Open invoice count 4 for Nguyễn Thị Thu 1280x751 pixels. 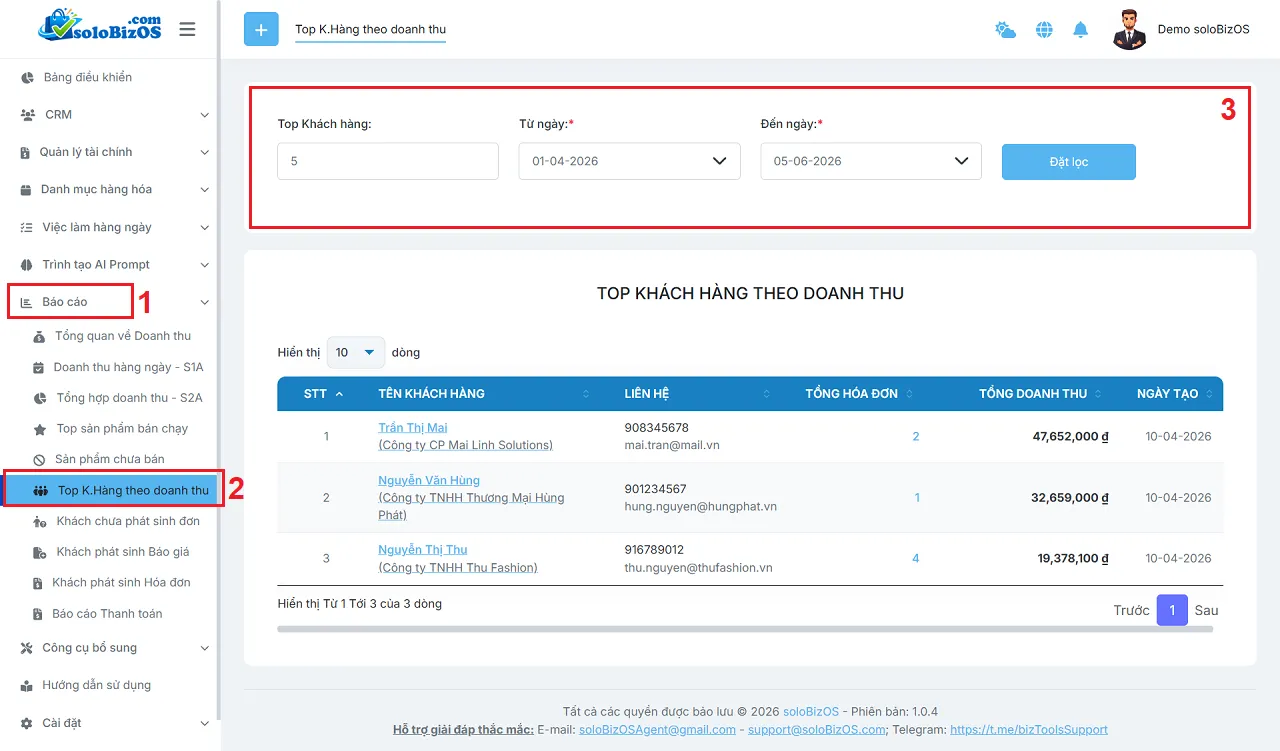pyautogui.click(x=915, y=558)
